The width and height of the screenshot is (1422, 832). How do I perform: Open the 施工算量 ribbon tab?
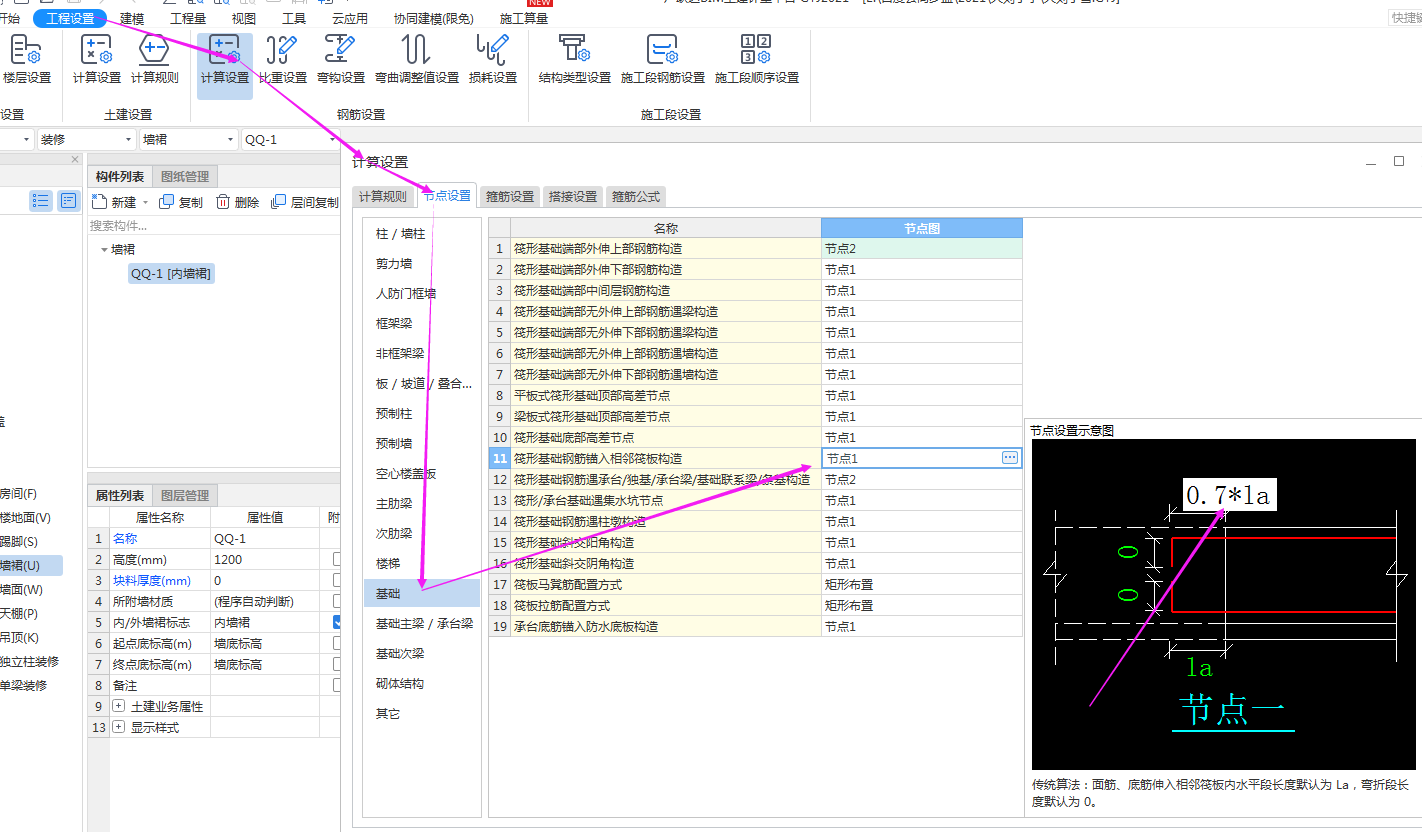click(x=524, y=18)
